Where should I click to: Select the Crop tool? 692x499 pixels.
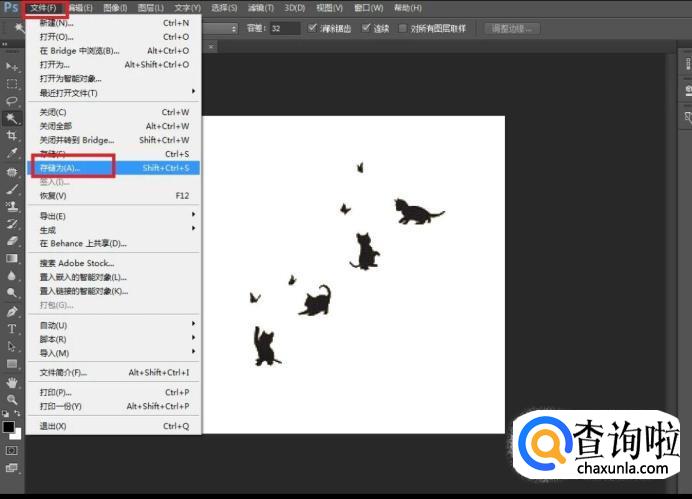tap(12, 135)
